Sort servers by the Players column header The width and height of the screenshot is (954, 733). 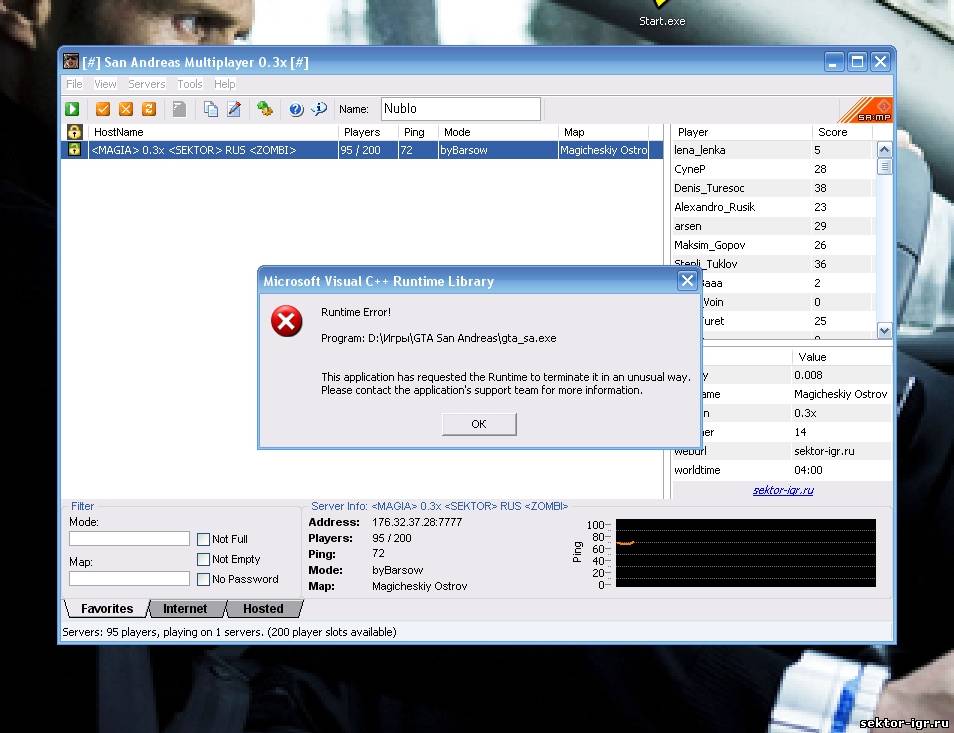(x=367, y=132)
